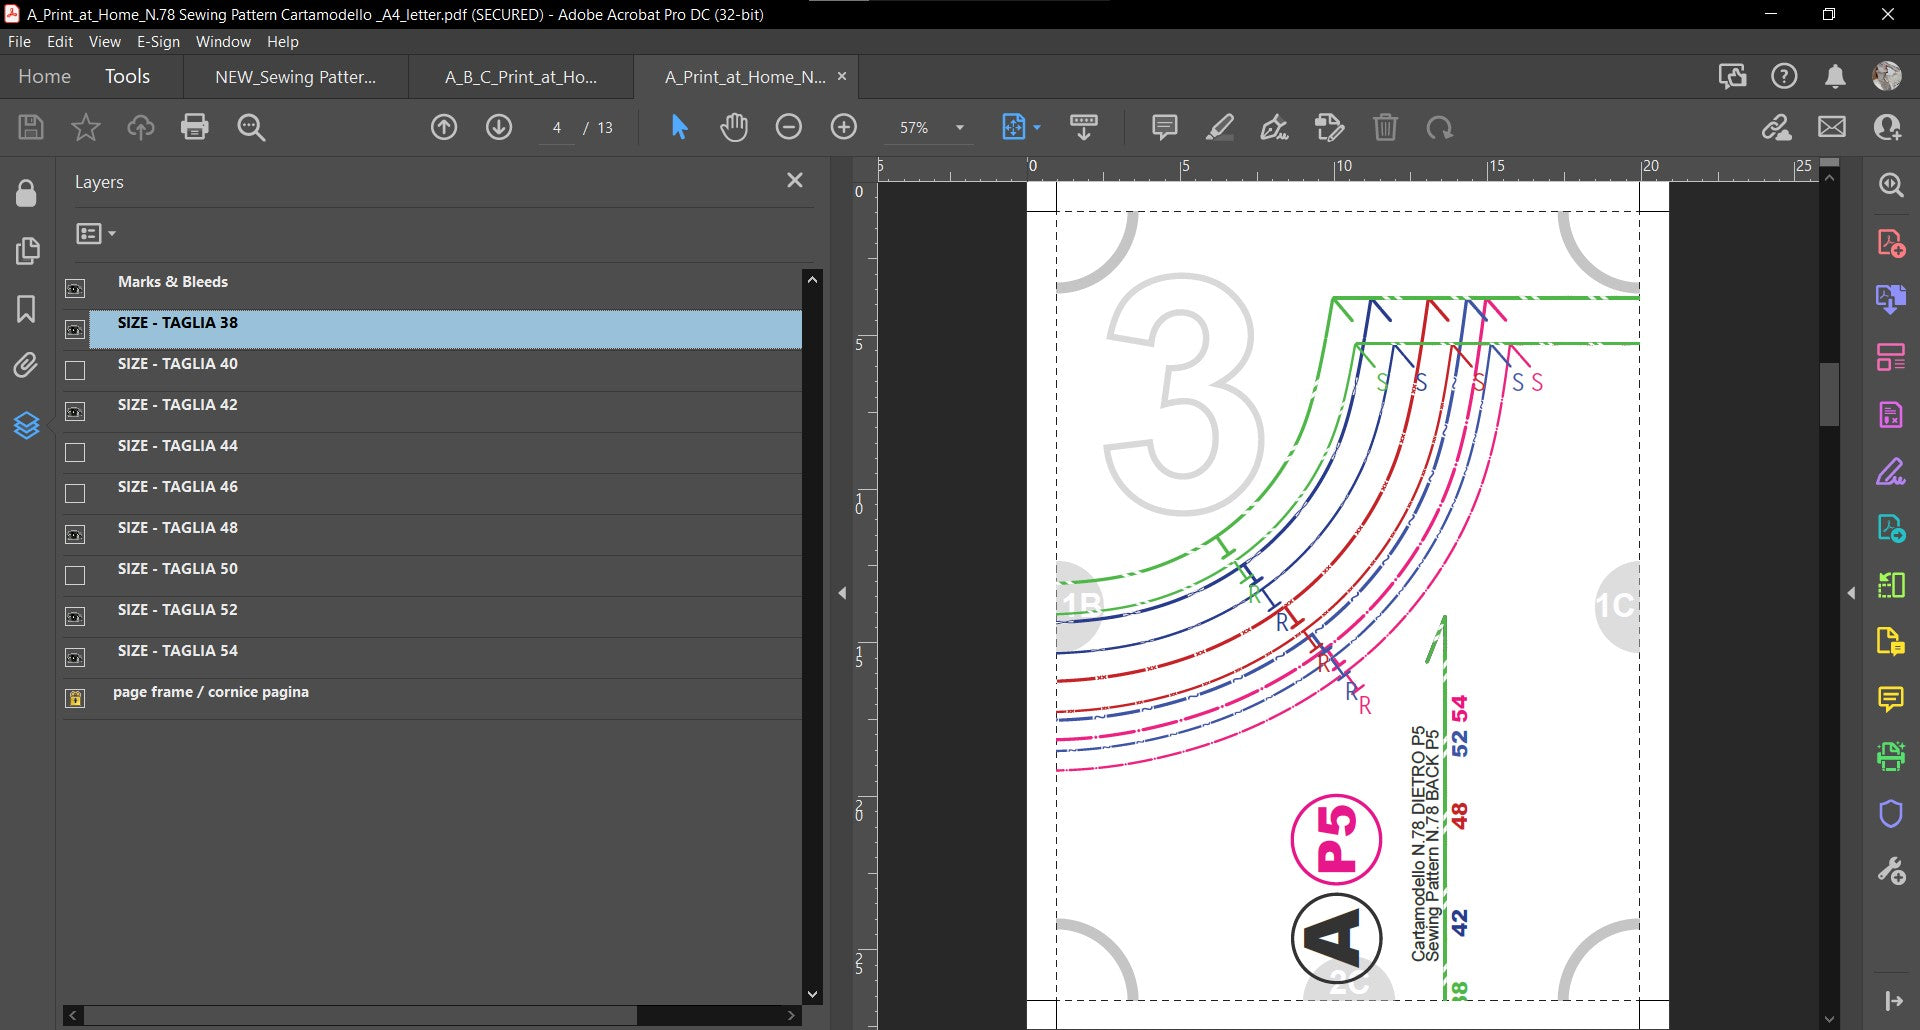This screenshot has height=1030, width=1920.
Task: Open the fit page options dropdown
Action: pyautogui.click(x=1037, y=128)
